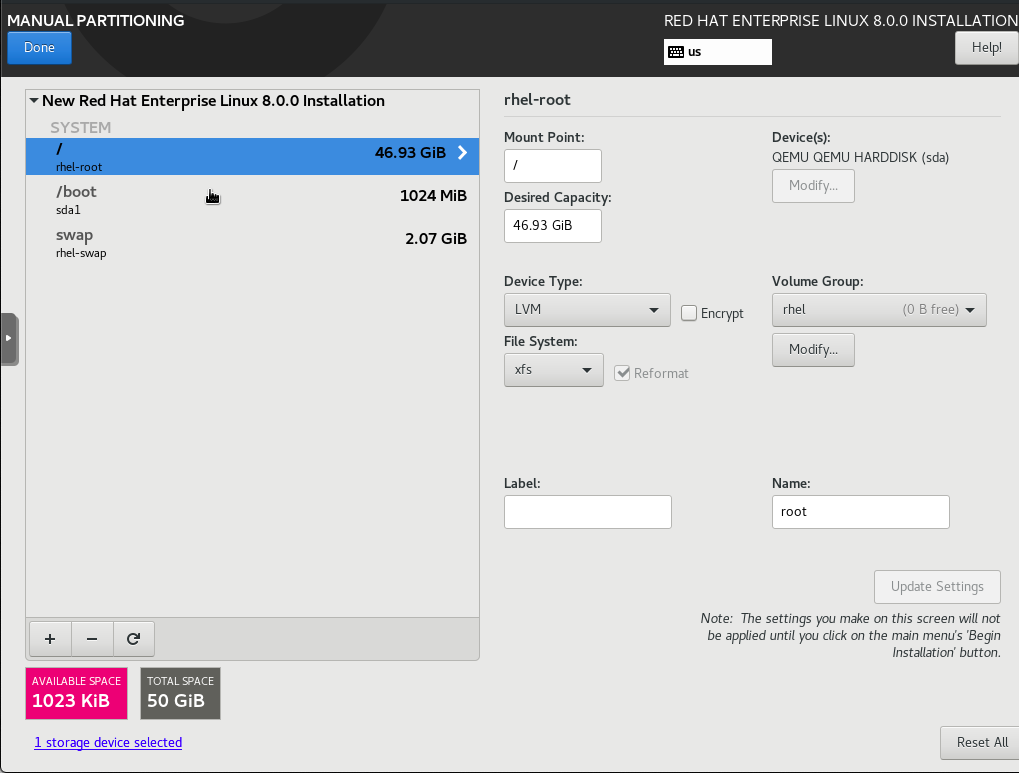Click the remove mount point minus icon
Viewport: 1019px width, 773px height.
click(92, 639)
